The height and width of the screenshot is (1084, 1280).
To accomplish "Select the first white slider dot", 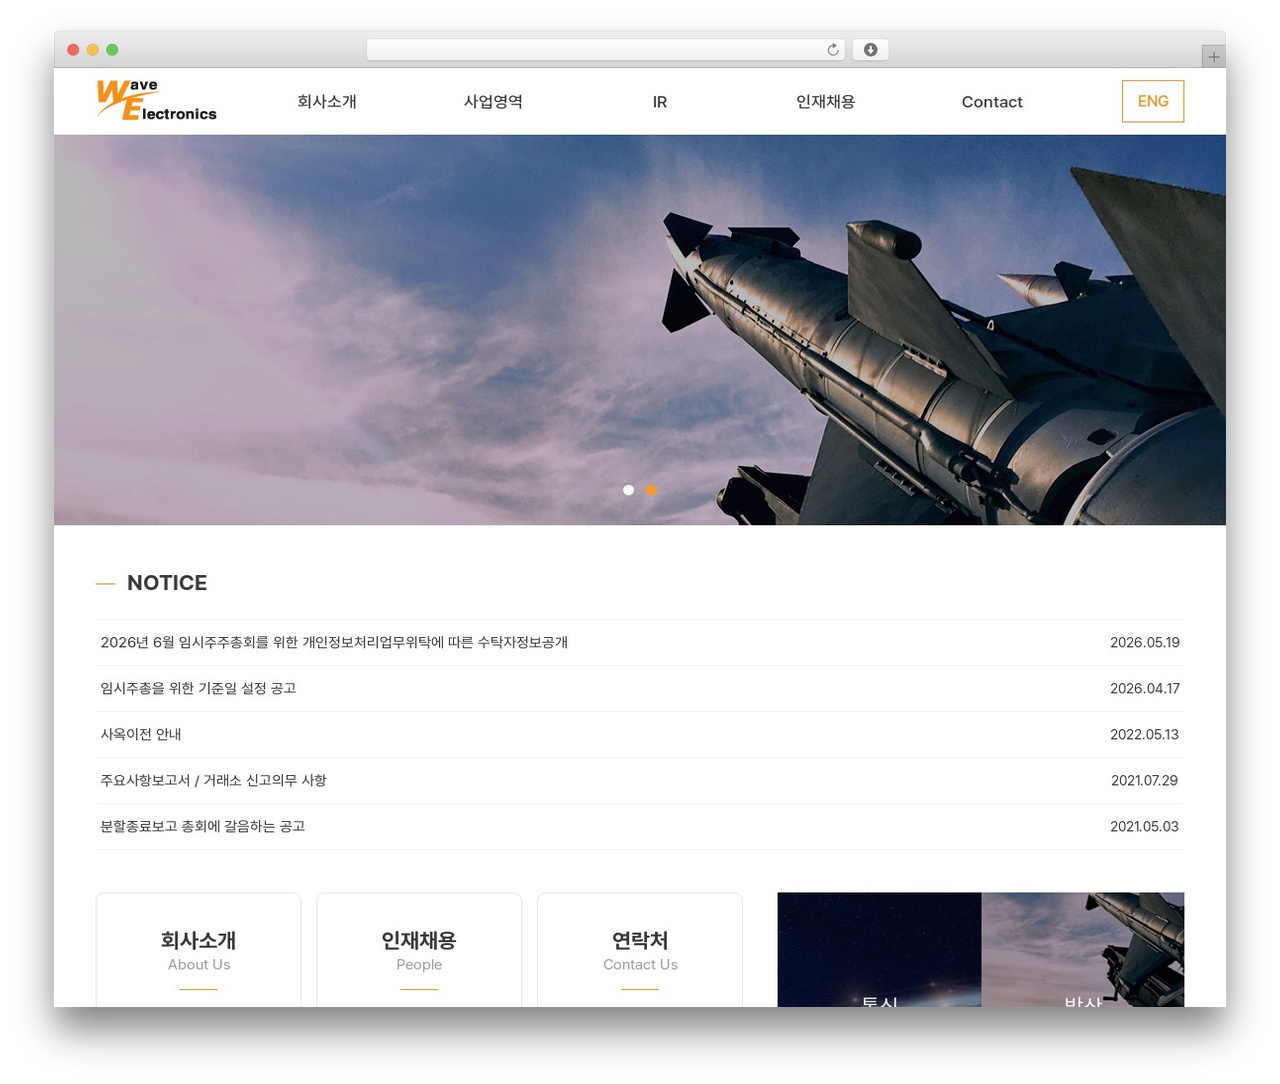I will click(628, 490).
